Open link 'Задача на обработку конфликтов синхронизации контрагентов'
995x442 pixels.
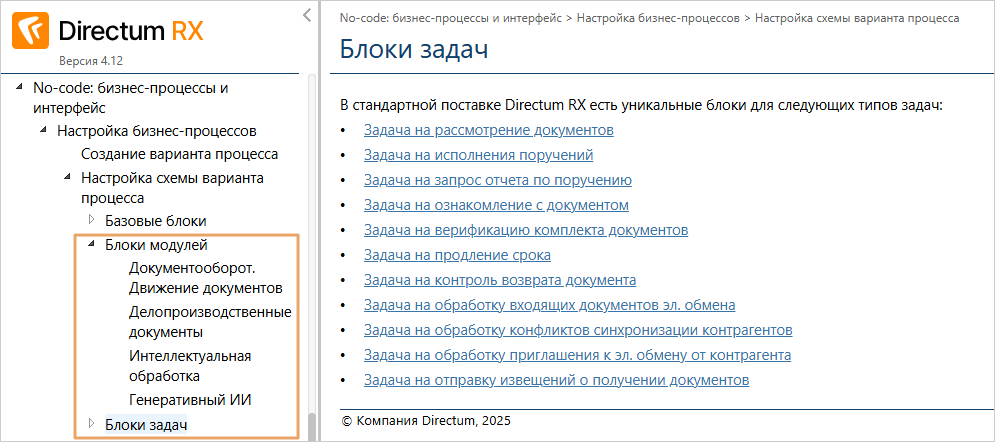point(578,330)
